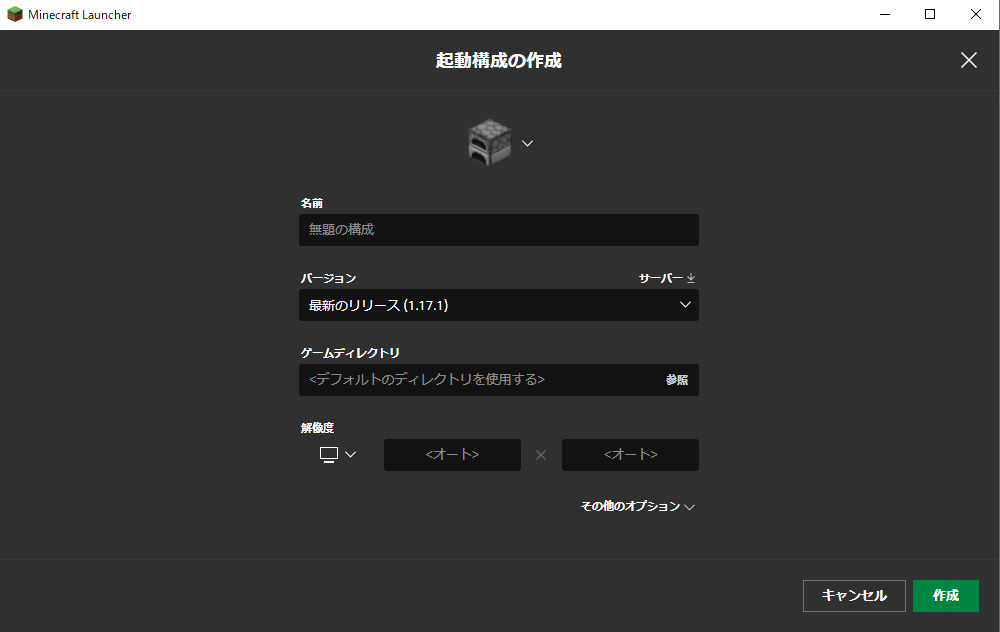Screen dimensions: 1000x632
Task: Click the 名前 field showing 無題の構成
Action: [498, 230]
